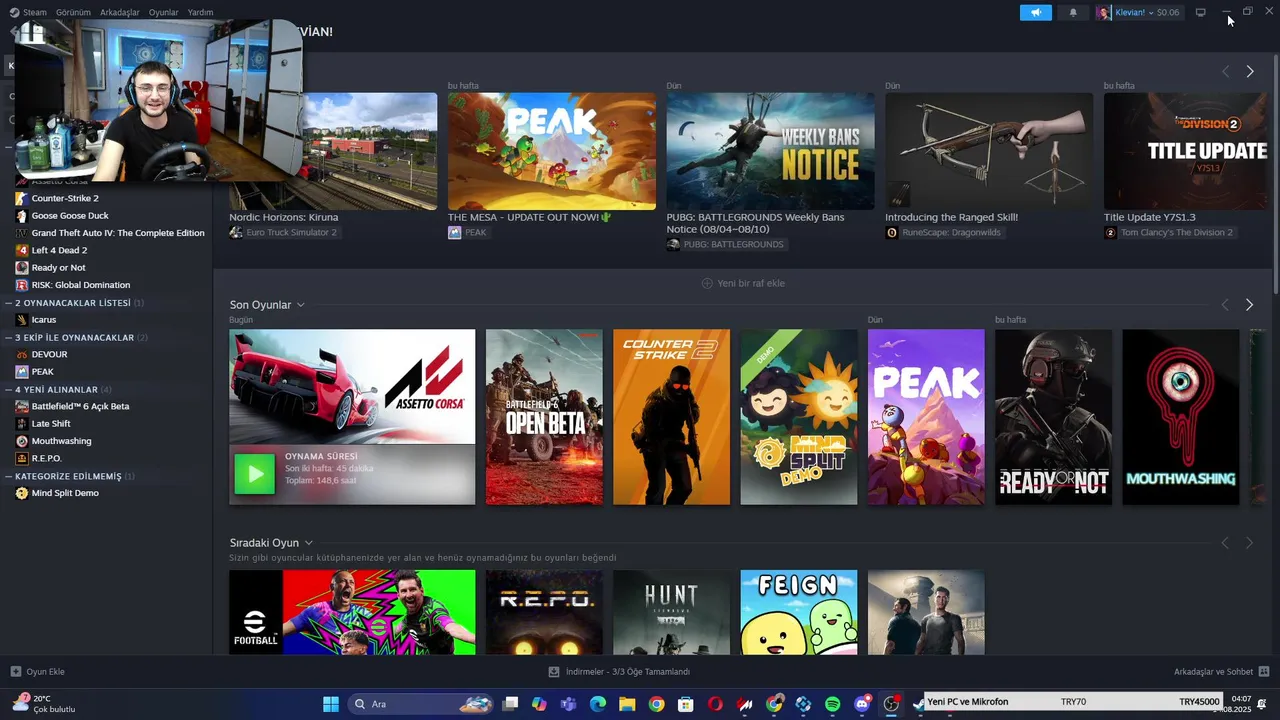Viewport: 1280px width, 720px height.
Task: Open Mind Split Demo cover
Action: [x=798, y=417]
